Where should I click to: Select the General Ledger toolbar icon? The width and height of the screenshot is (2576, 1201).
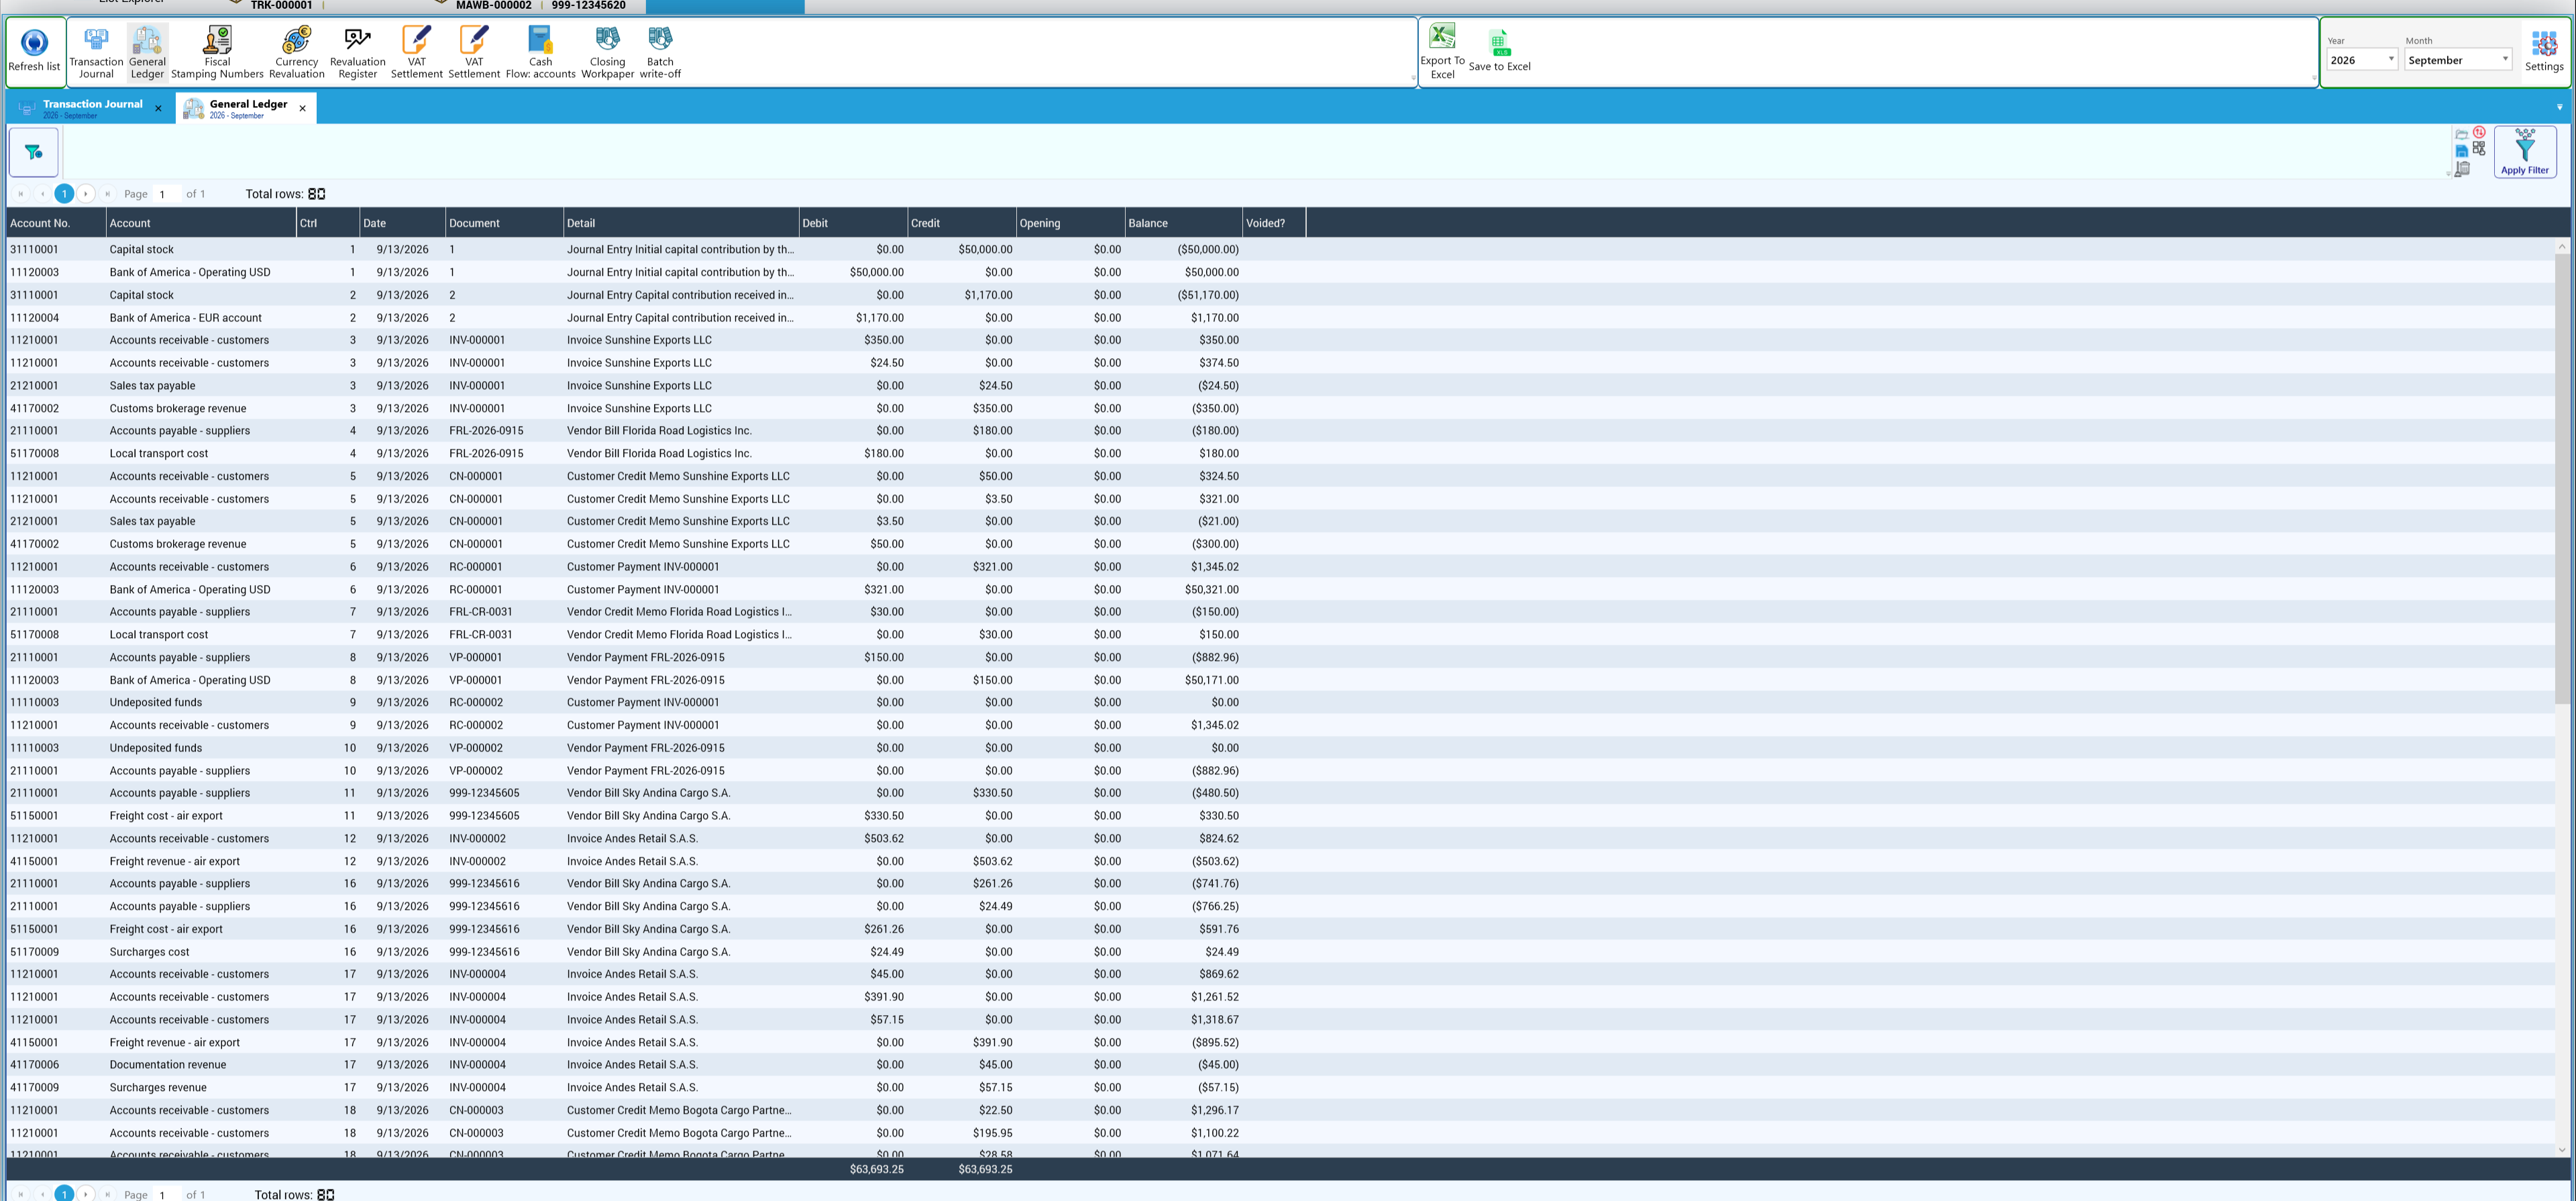click(x=147, y=52)
